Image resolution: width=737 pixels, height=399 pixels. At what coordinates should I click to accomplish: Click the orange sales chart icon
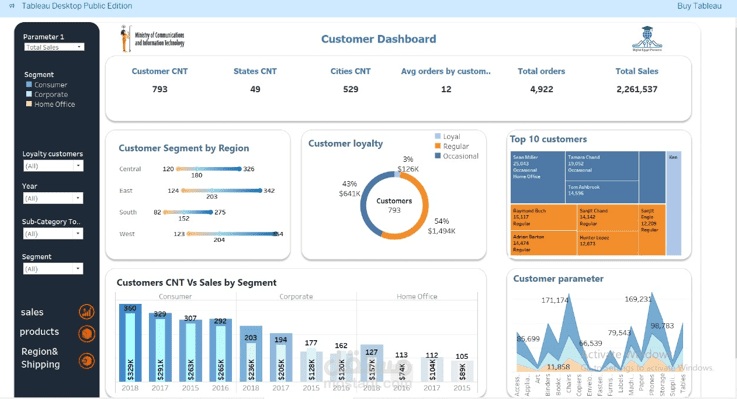coord(86,312)
